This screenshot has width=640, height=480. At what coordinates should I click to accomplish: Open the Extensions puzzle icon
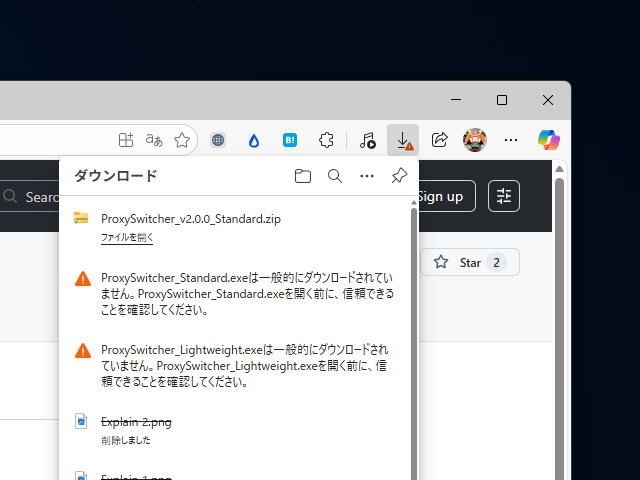coord(326,140)
